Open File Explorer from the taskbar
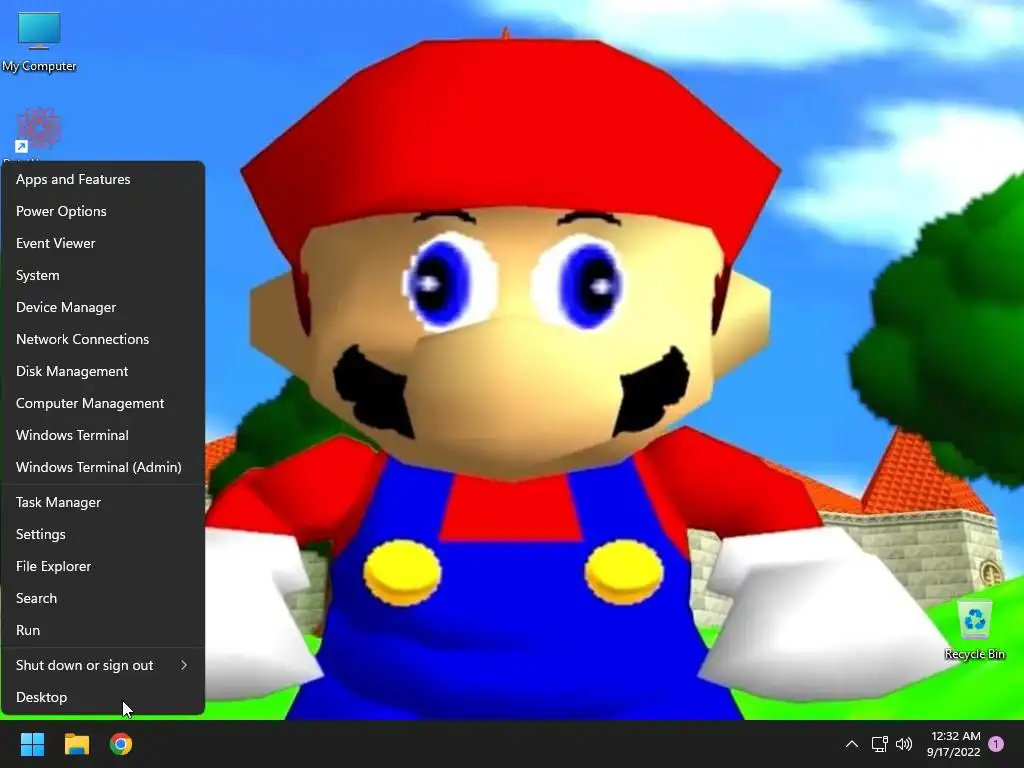 click(x=76, y=744)
